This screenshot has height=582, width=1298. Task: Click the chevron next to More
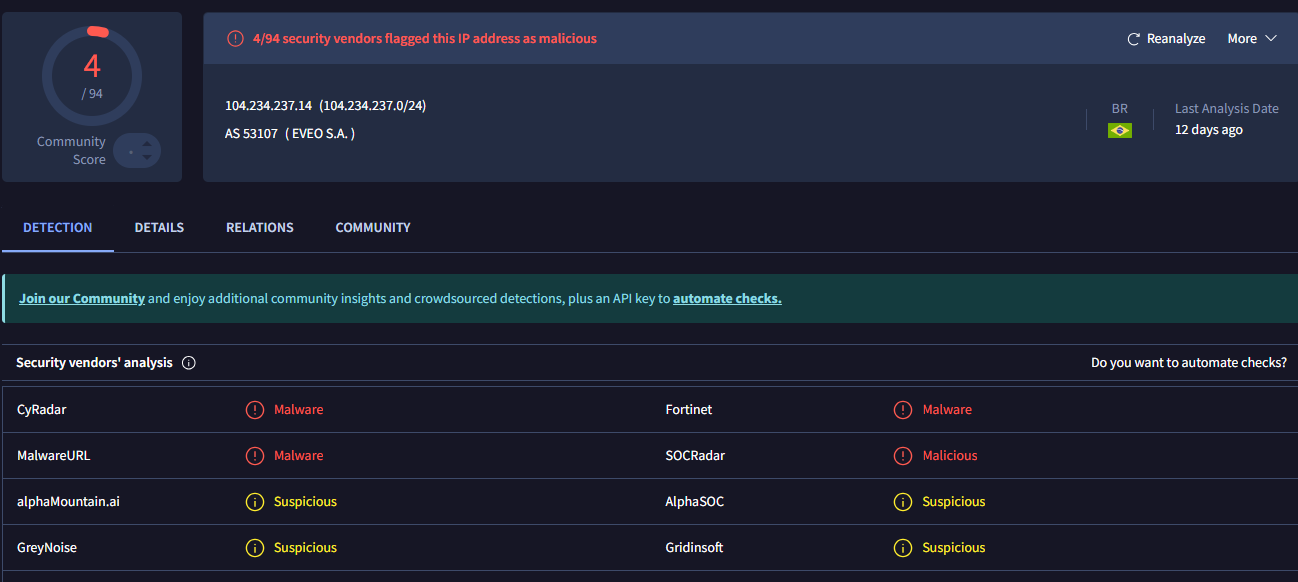click(1271, 39)
